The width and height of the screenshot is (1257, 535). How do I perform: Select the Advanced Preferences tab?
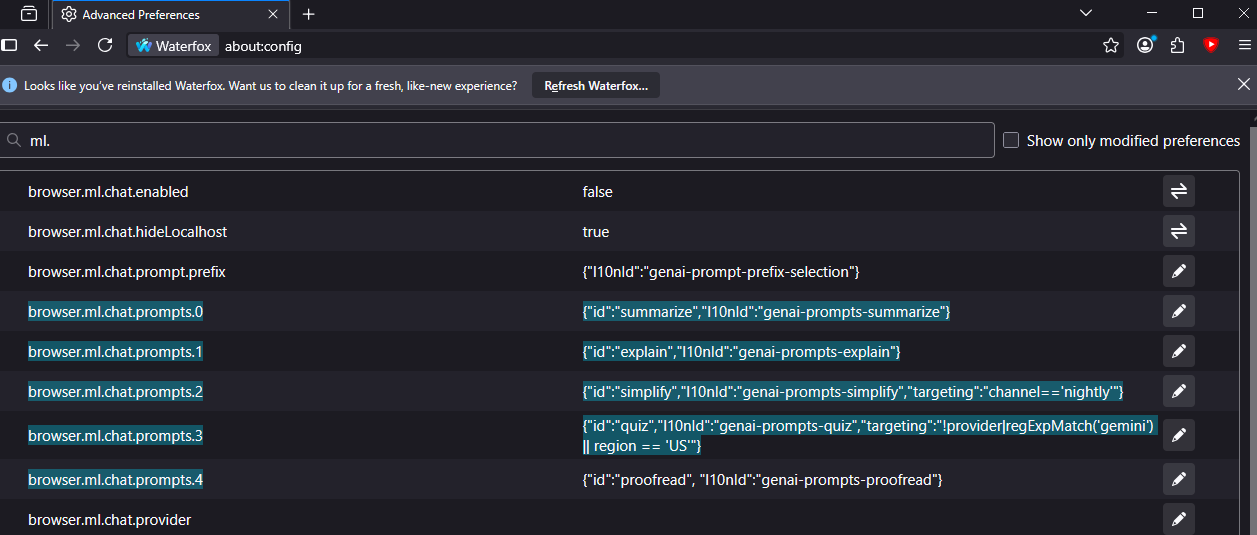point(160,14)
